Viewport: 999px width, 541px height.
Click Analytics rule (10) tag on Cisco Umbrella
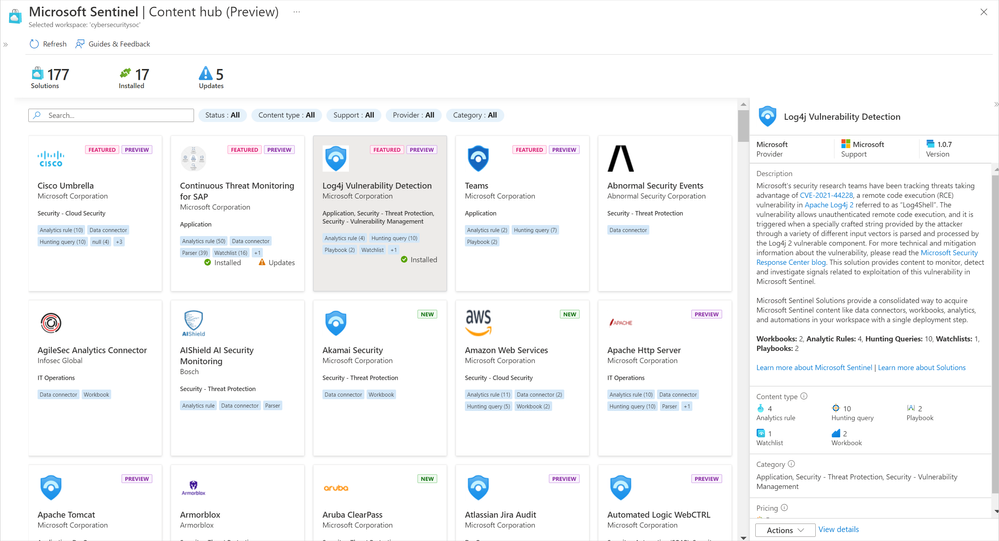[61, 230]
